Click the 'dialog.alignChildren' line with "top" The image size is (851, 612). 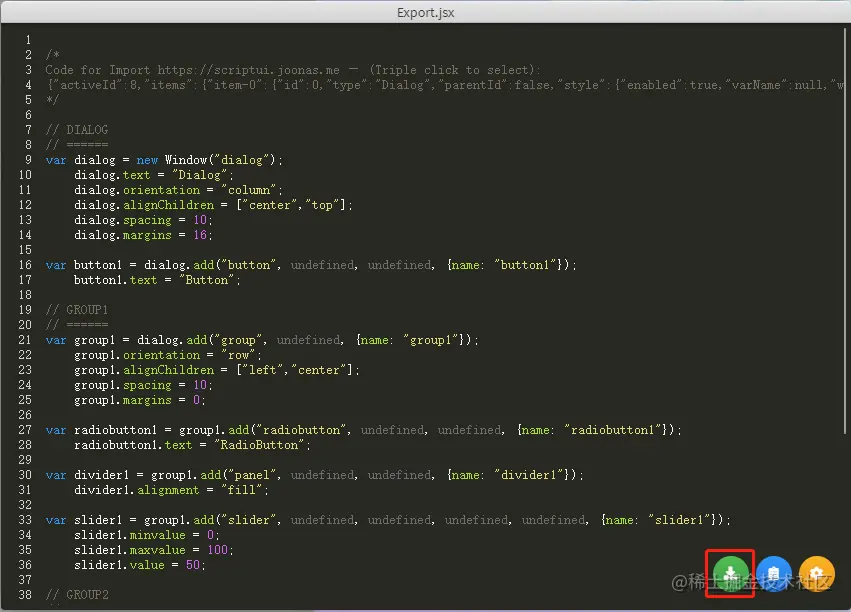click(x=213, y=205)
